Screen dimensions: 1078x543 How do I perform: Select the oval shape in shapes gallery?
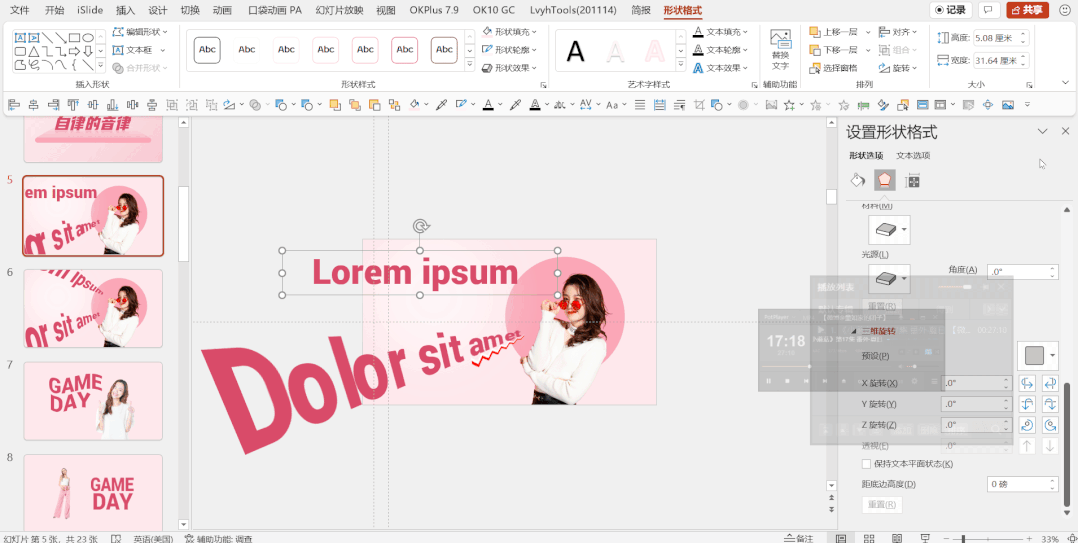click(88, 37)
